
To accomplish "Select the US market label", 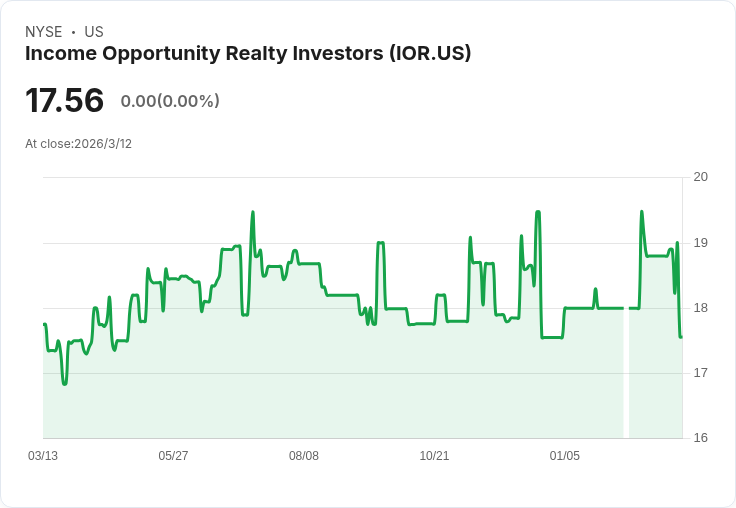I will point(94,32).
